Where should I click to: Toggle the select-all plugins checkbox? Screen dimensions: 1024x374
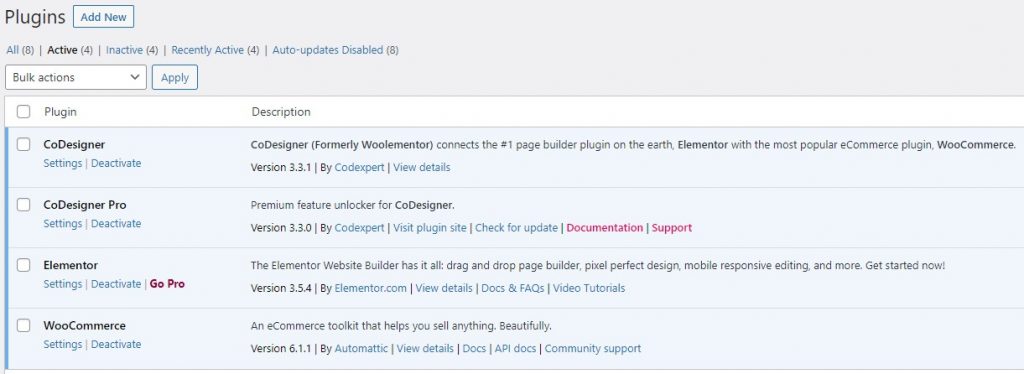[24, 112]
